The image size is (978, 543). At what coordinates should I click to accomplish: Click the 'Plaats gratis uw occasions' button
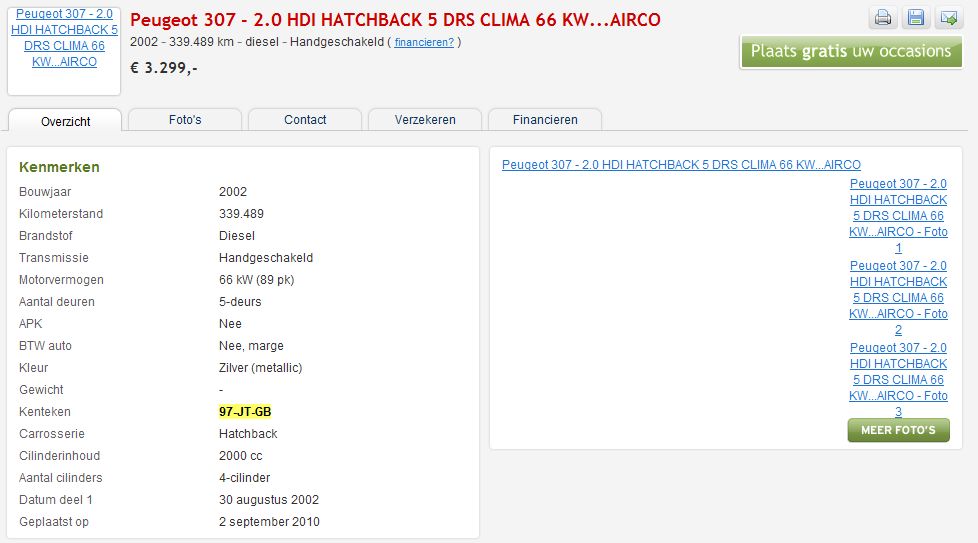tap(851, 51)
